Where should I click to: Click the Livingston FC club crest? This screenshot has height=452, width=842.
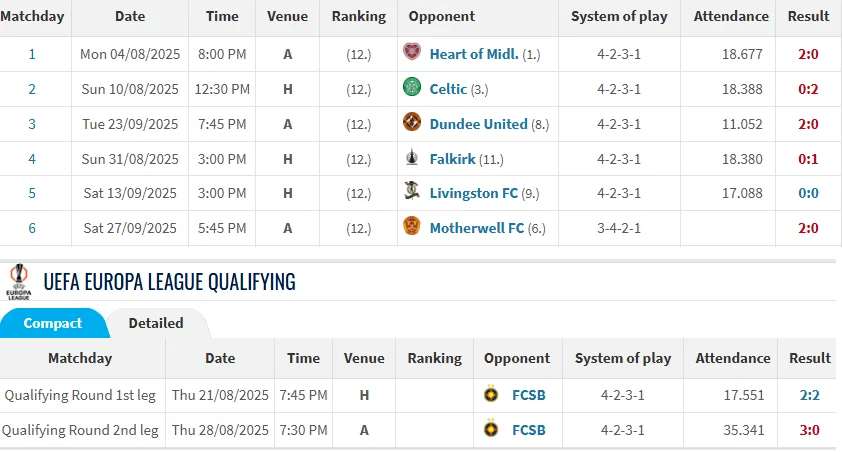pyautogui.click(x=411, y=192)
